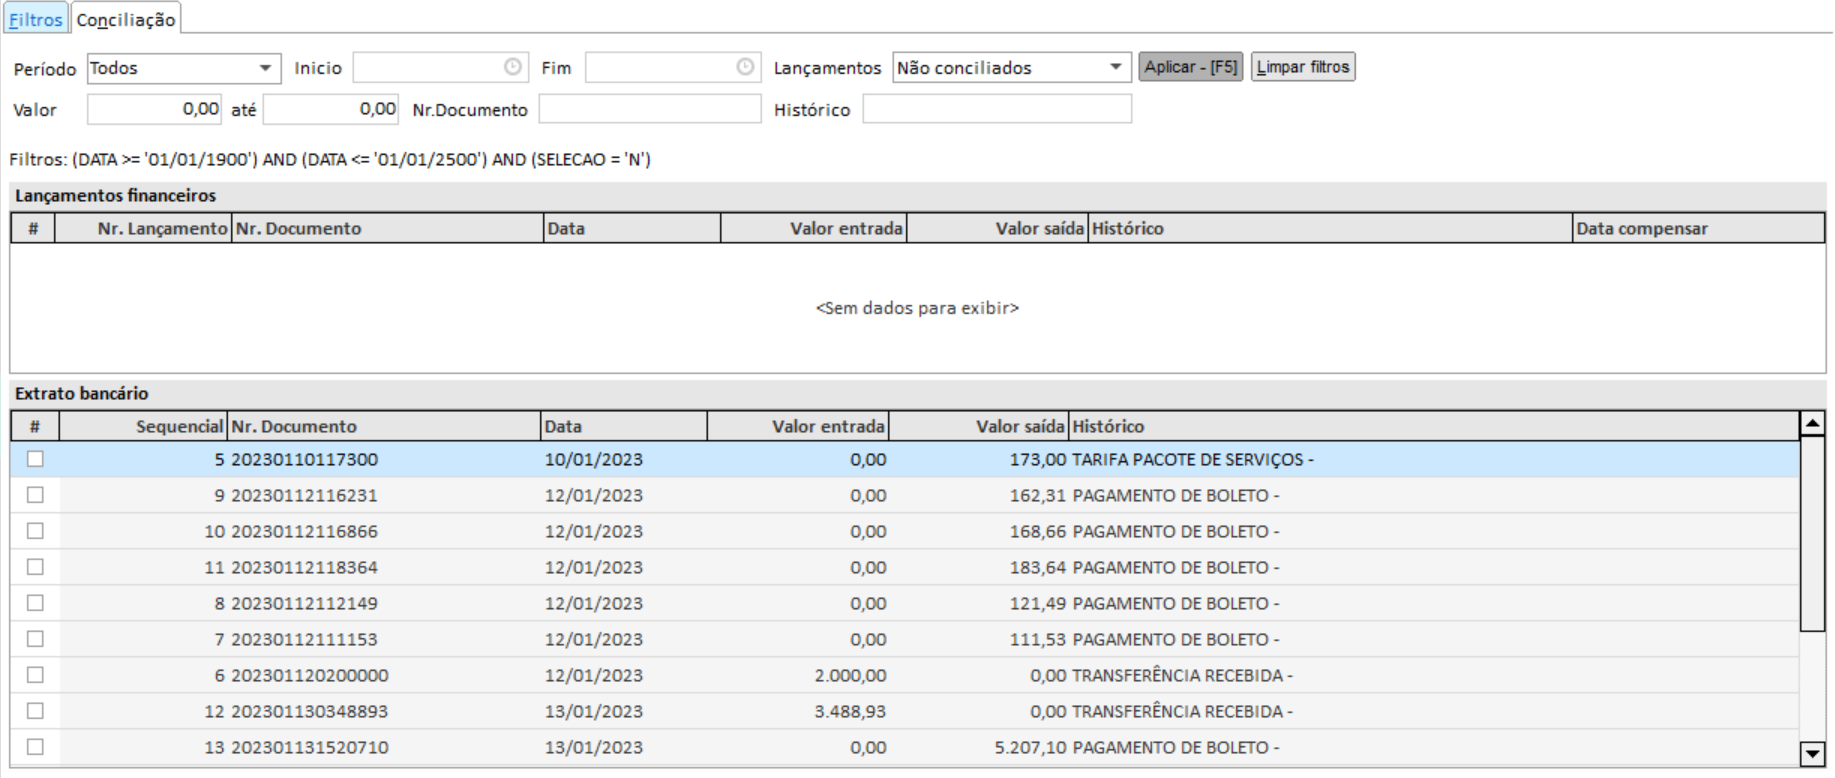This screenshot has height=778, width=1835.
Task: Click Valor entrada header in Lançamentos financeiros
Action: click(x=813, y=228)
